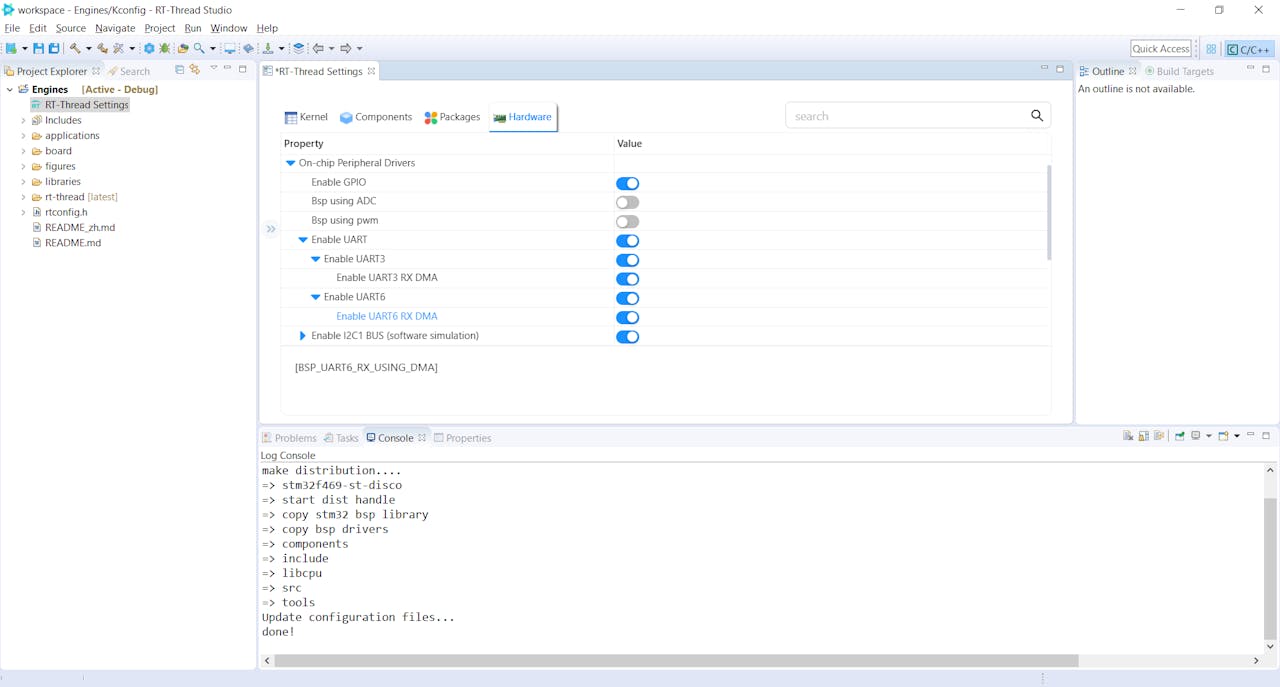Expand the applications folder in project tree
The height and width of the screenshot is (687, 1280).
pos(23,136)
